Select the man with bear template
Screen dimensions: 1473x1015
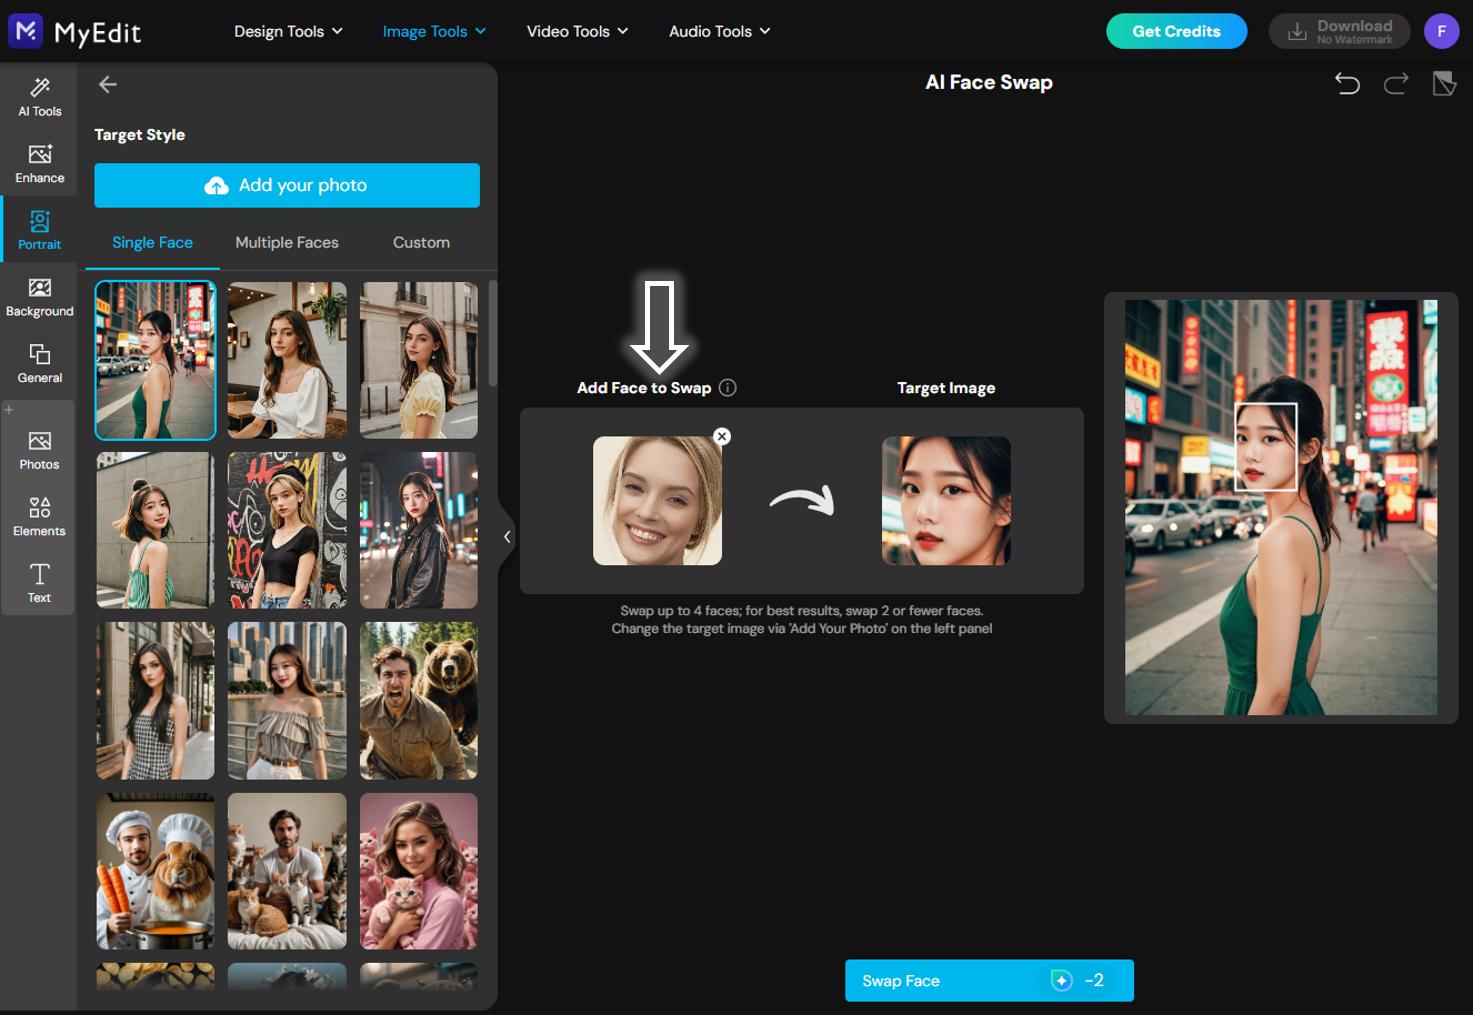pyautogui.click(x=419, y=701)
